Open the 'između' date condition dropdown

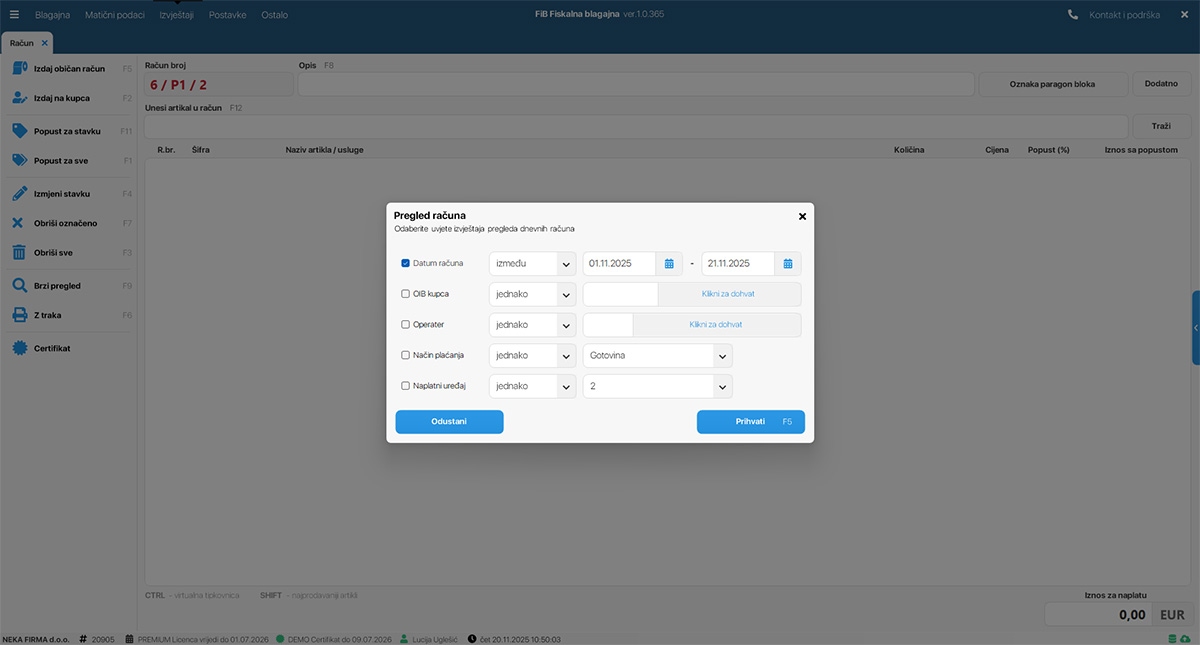[x=565, y=264]
